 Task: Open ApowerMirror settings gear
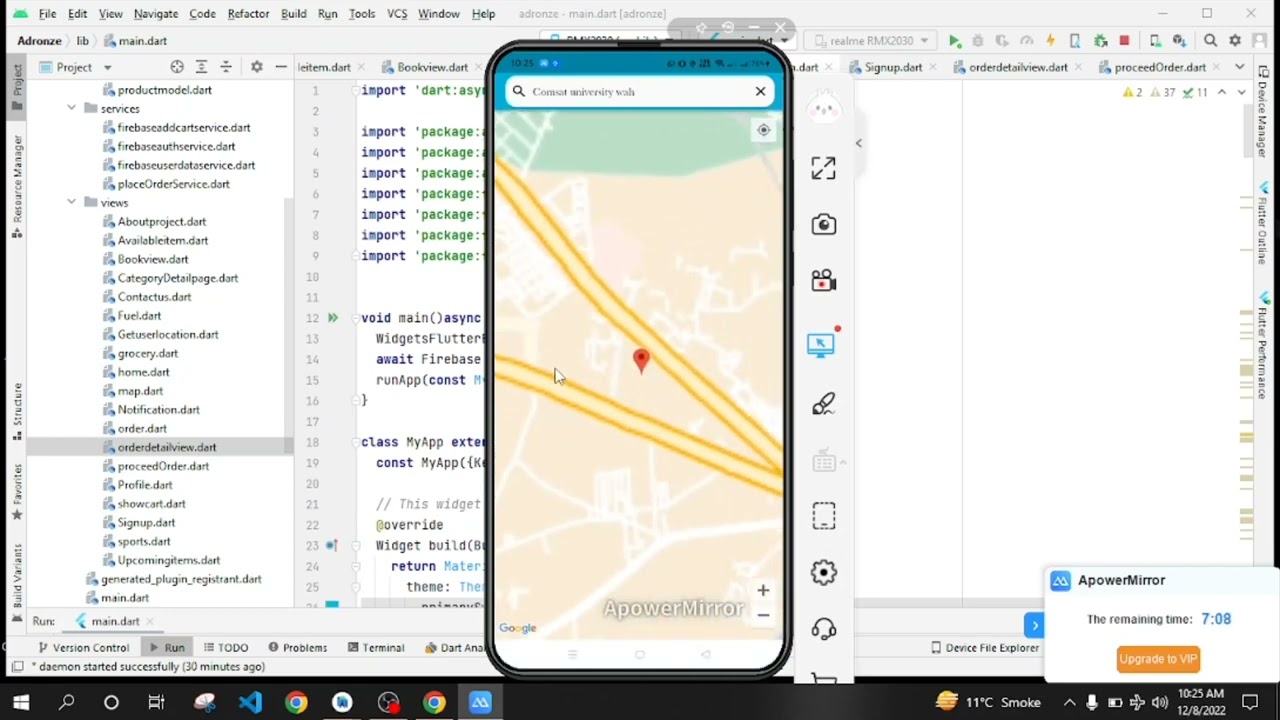click(x=823, y=572)
